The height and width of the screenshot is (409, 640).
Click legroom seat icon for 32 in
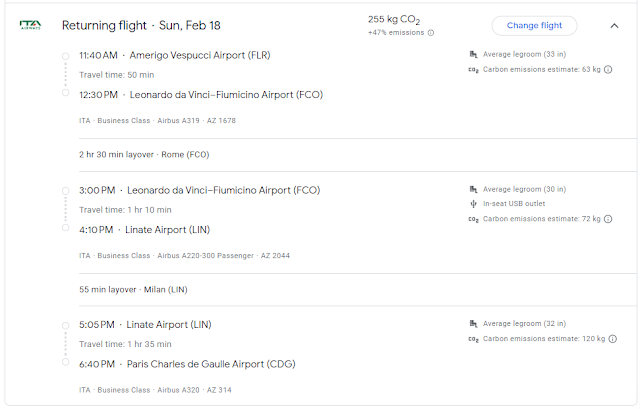tap(473, 324)
